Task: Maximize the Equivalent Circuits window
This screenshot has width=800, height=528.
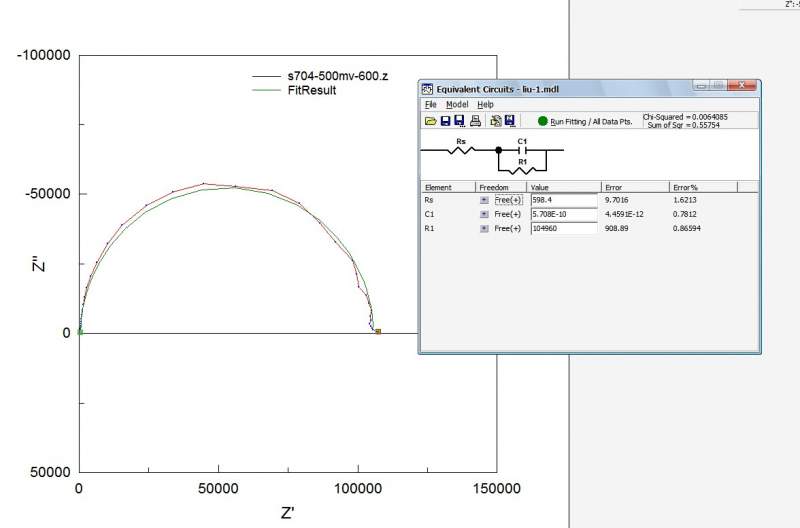Action: coord(718,86)
